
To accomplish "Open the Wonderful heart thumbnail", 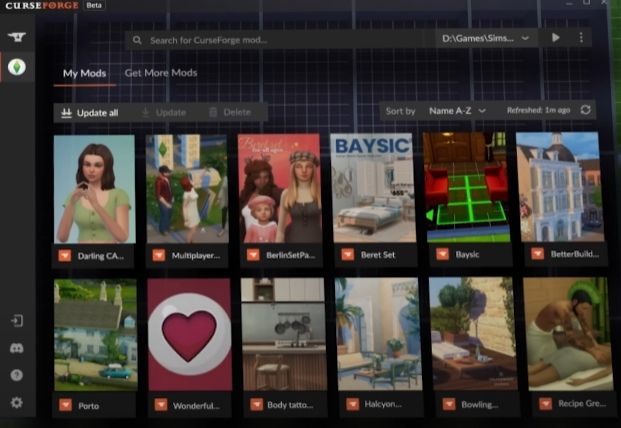I will coord(190,335).
